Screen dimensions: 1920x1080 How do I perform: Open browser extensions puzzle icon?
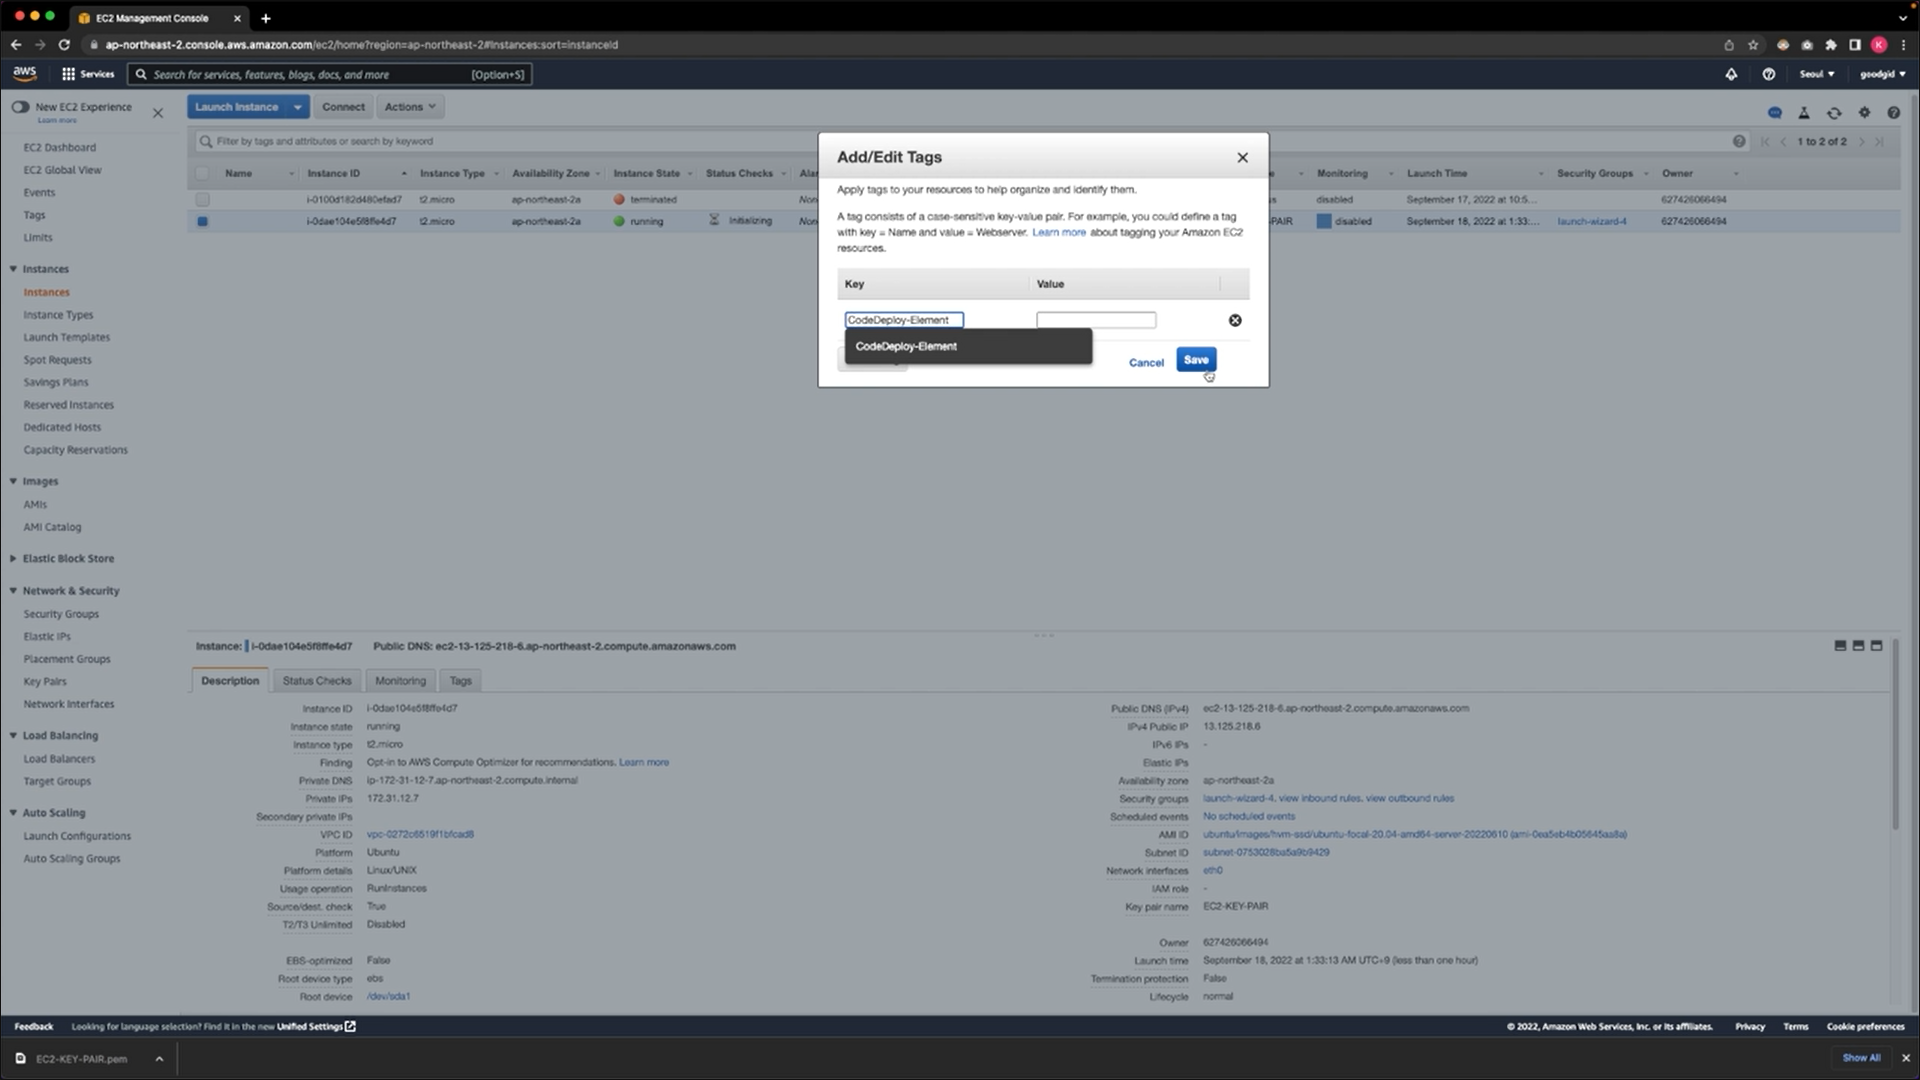(x=1831, y=45)
